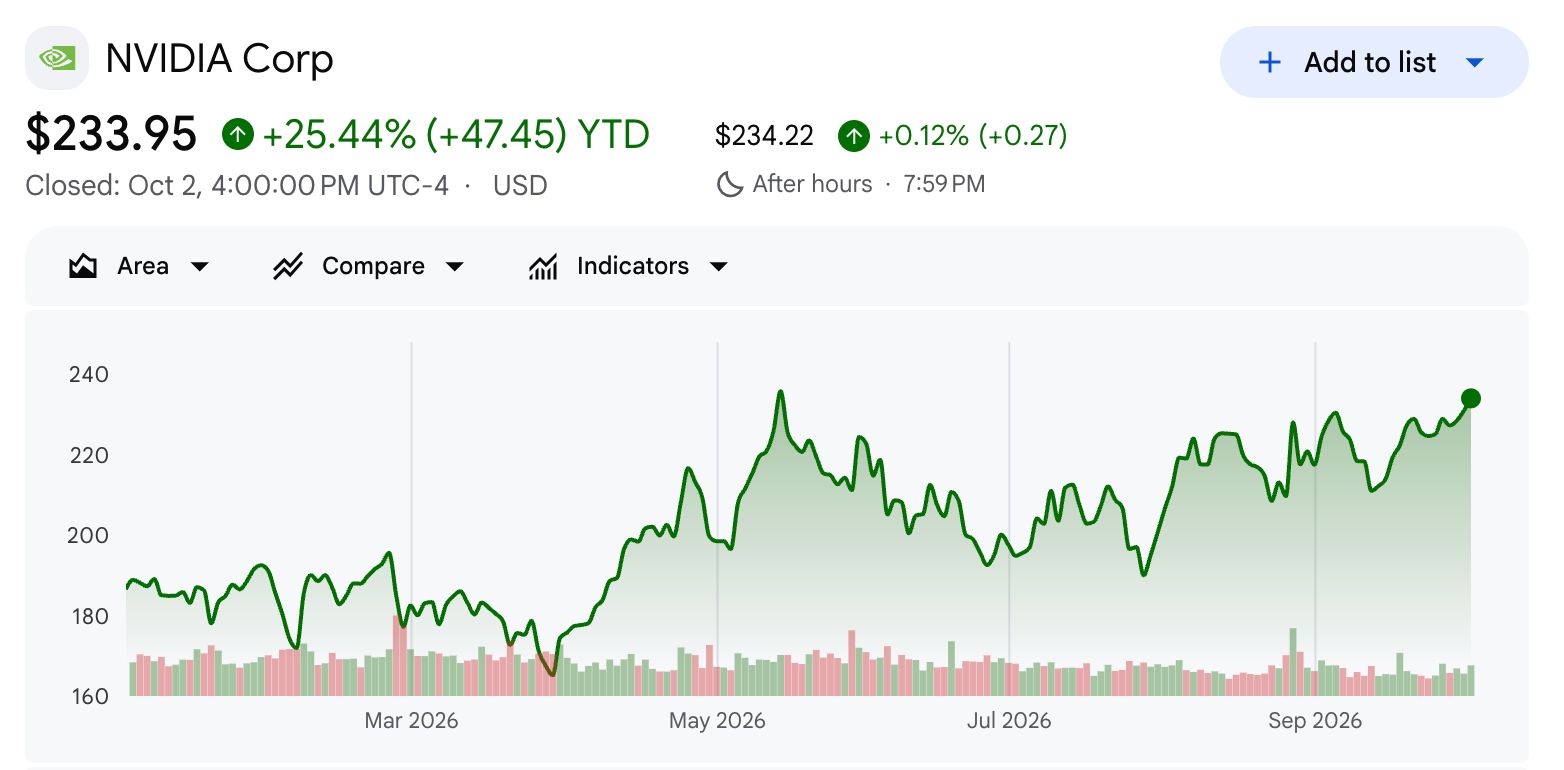Click the Mar 2026 axis label
Image resolution: width=1564 pixels, height=770 pixels.
(x=411, y=720)
